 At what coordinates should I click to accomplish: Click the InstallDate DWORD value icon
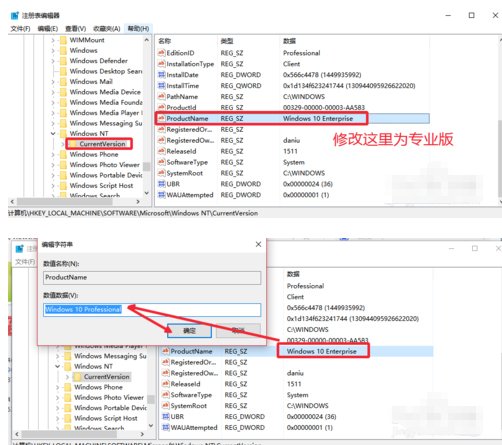tap(161, 75)
